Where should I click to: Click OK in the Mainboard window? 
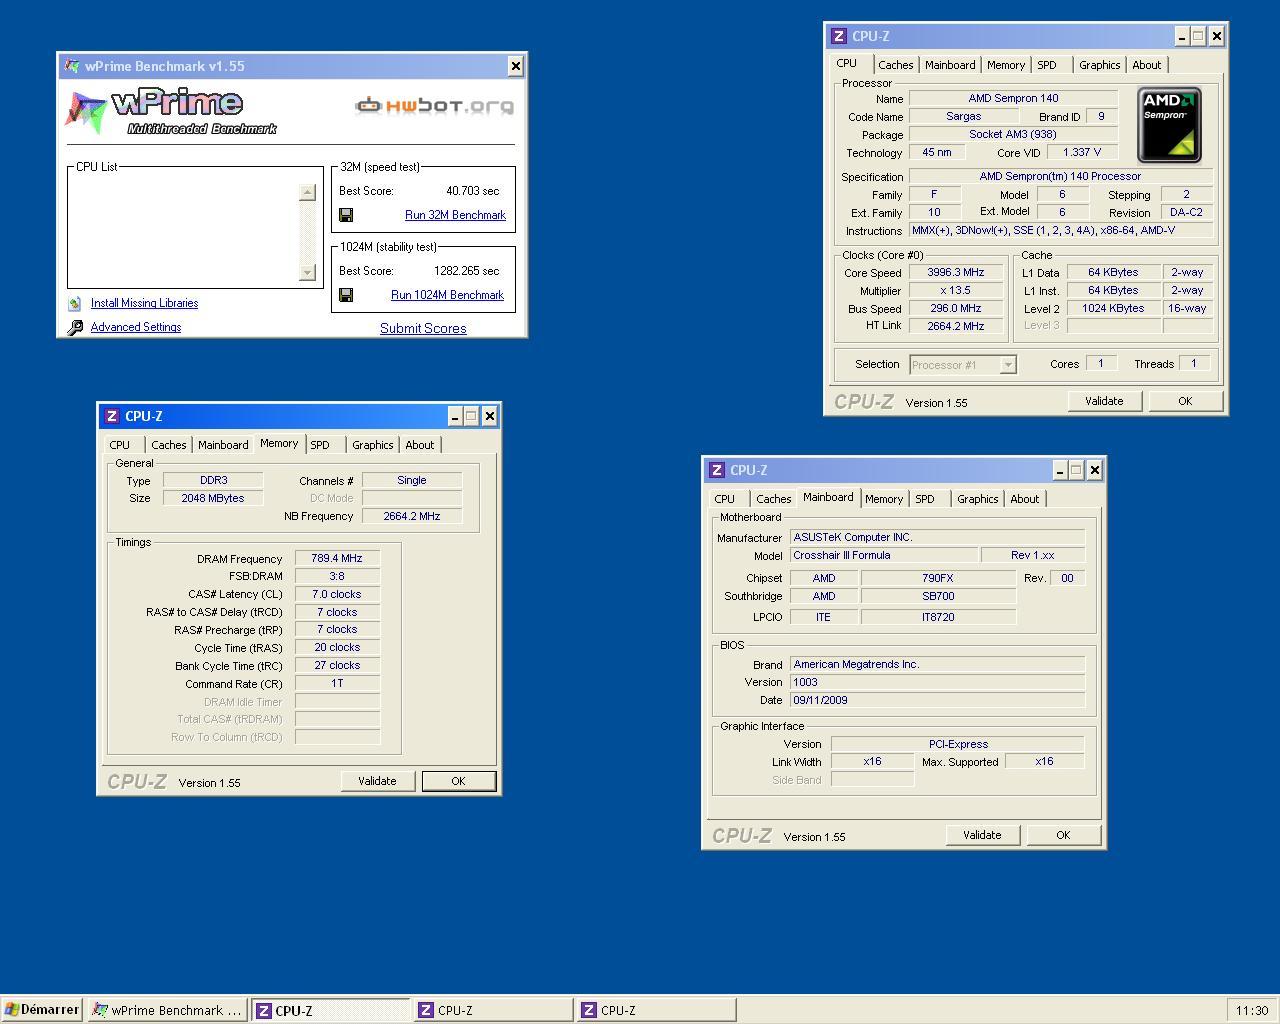pyautogui.click(x=1063, y=835)
